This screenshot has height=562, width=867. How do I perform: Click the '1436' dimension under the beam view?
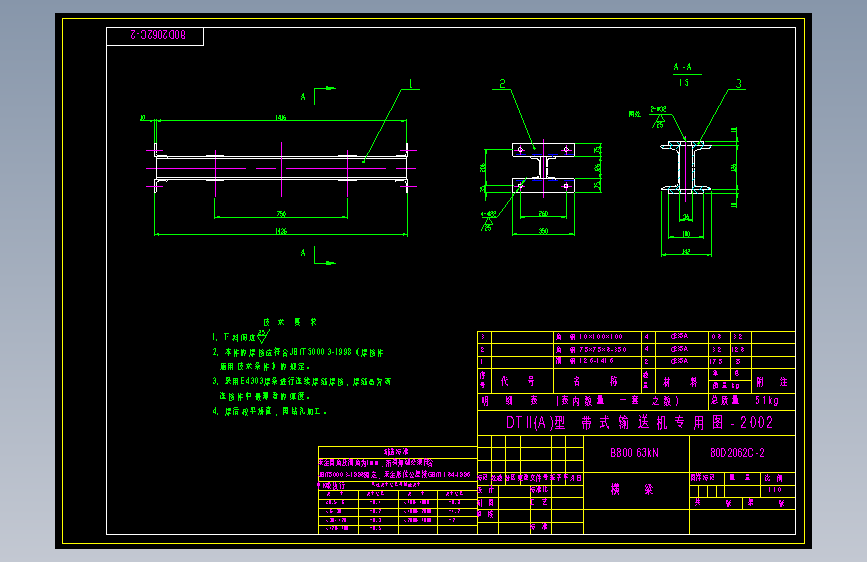(x=281, y=231)
